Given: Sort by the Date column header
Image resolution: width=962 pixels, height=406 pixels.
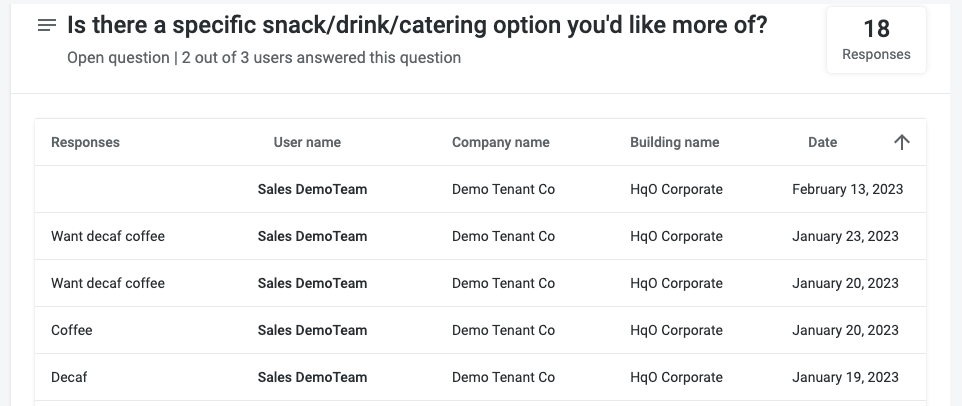Looking at the screenshot, I should tap(822, 142).
